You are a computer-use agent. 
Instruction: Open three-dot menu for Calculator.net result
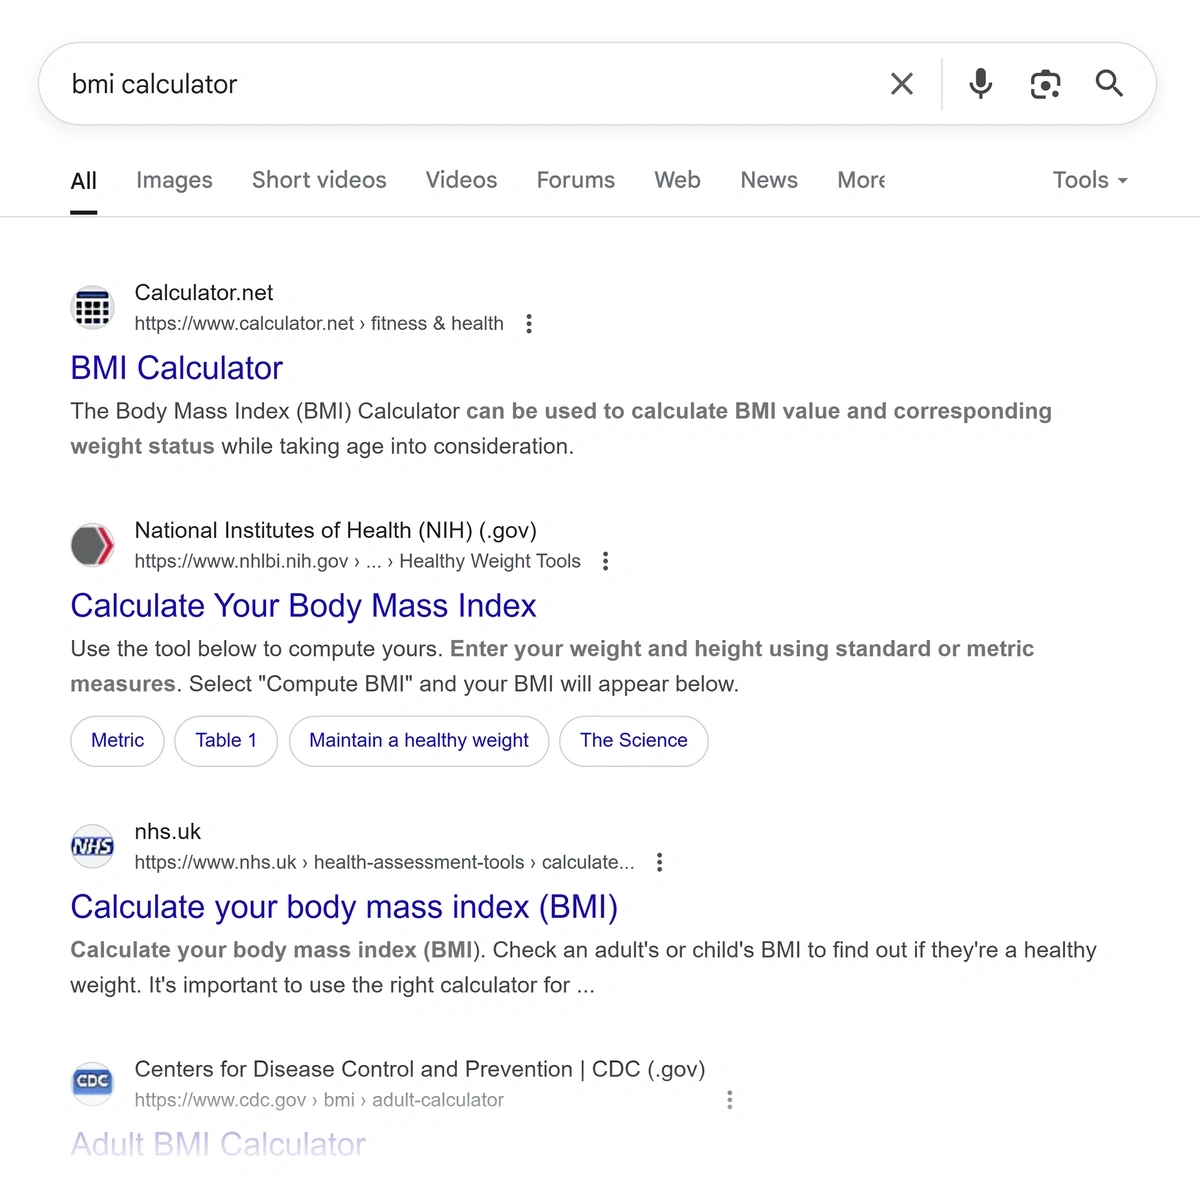click(x=529, y=324)
